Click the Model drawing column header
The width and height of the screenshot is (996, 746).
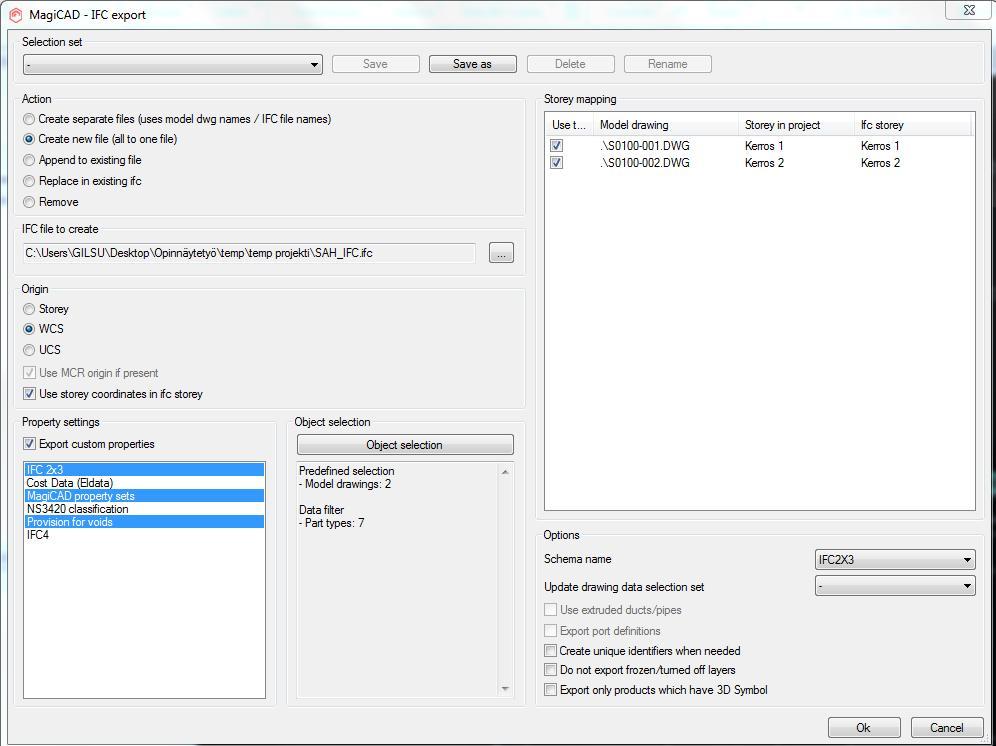(666, 125)
